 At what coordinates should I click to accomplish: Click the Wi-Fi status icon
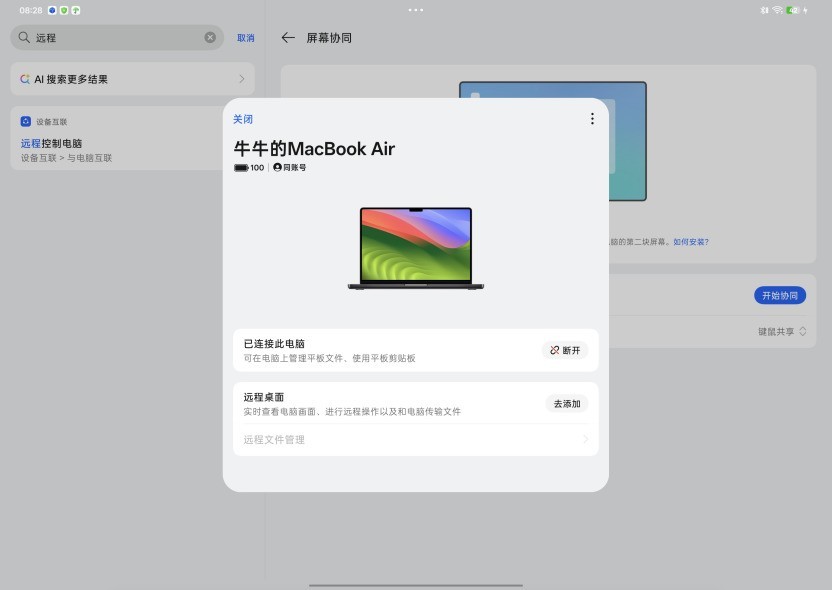click(x=777, y=9)
